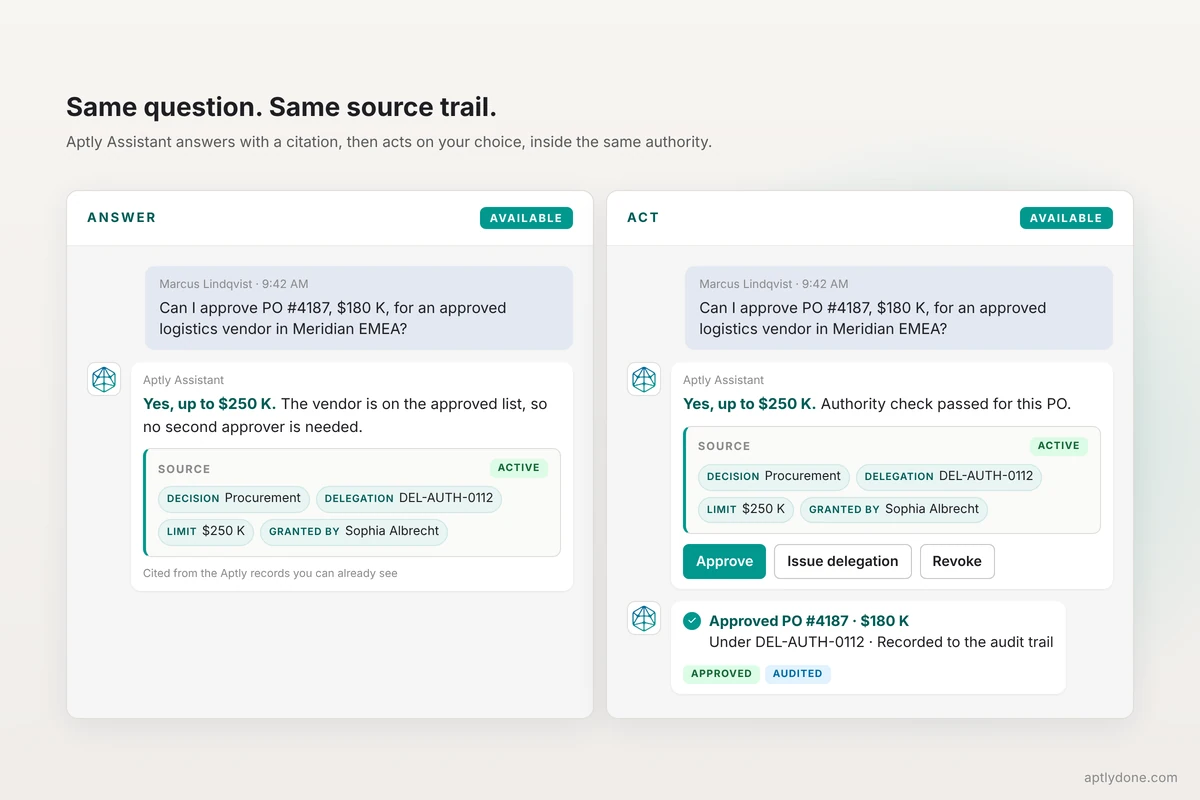Click the Delegation DEL-AUTH-0112 chip in the Act panel
The image size is (1200, 800).
(949, 476)
